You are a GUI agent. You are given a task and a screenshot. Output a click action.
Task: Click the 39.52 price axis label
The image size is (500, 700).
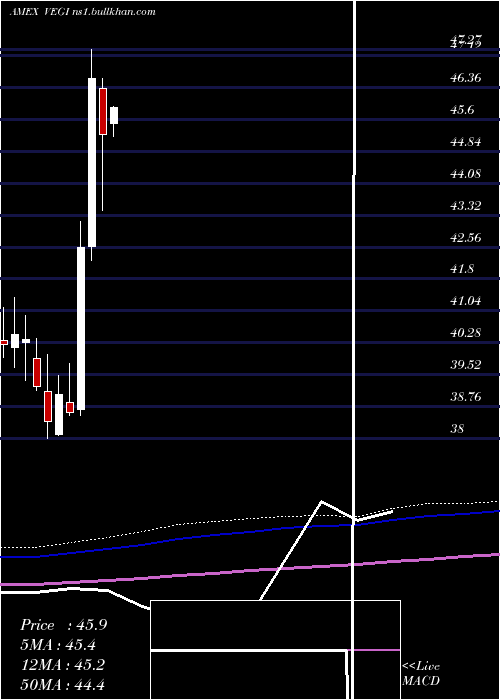(466, 365)
